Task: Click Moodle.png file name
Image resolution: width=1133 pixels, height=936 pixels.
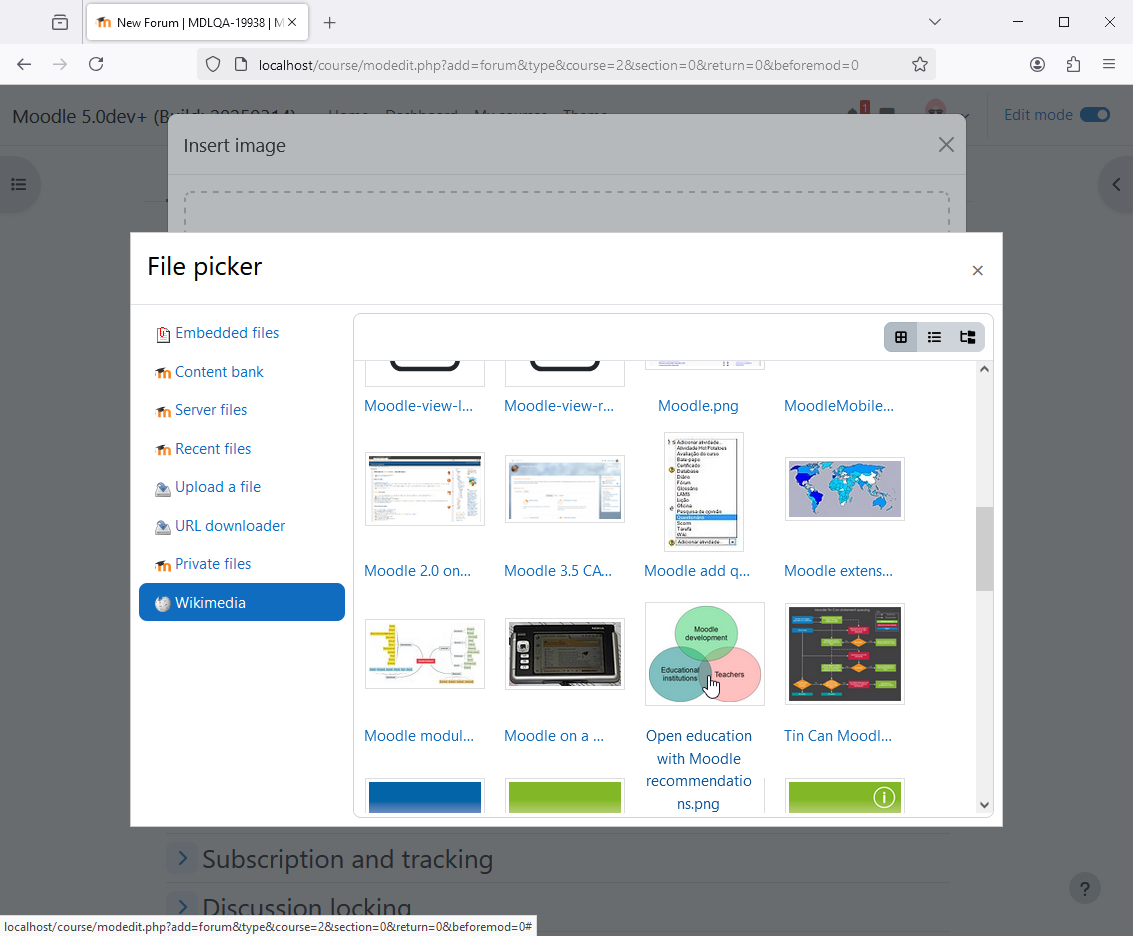Action: coord(698,405)
